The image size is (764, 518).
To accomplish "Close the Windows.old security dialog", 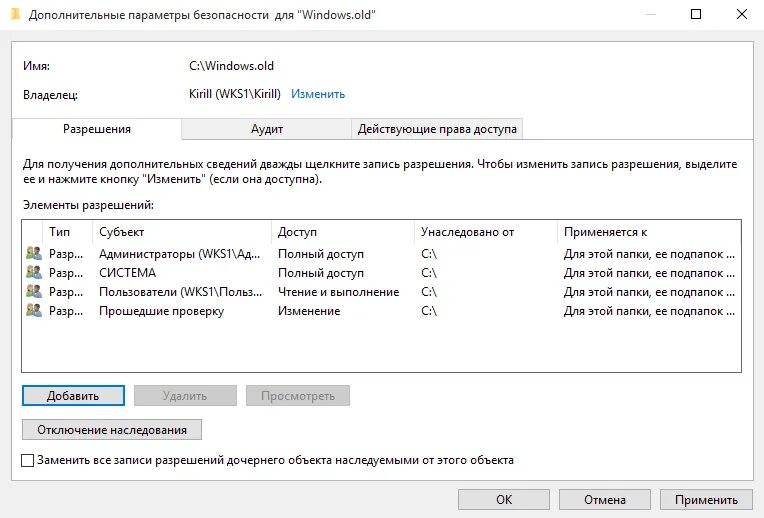I will click(x=742, y=14).
